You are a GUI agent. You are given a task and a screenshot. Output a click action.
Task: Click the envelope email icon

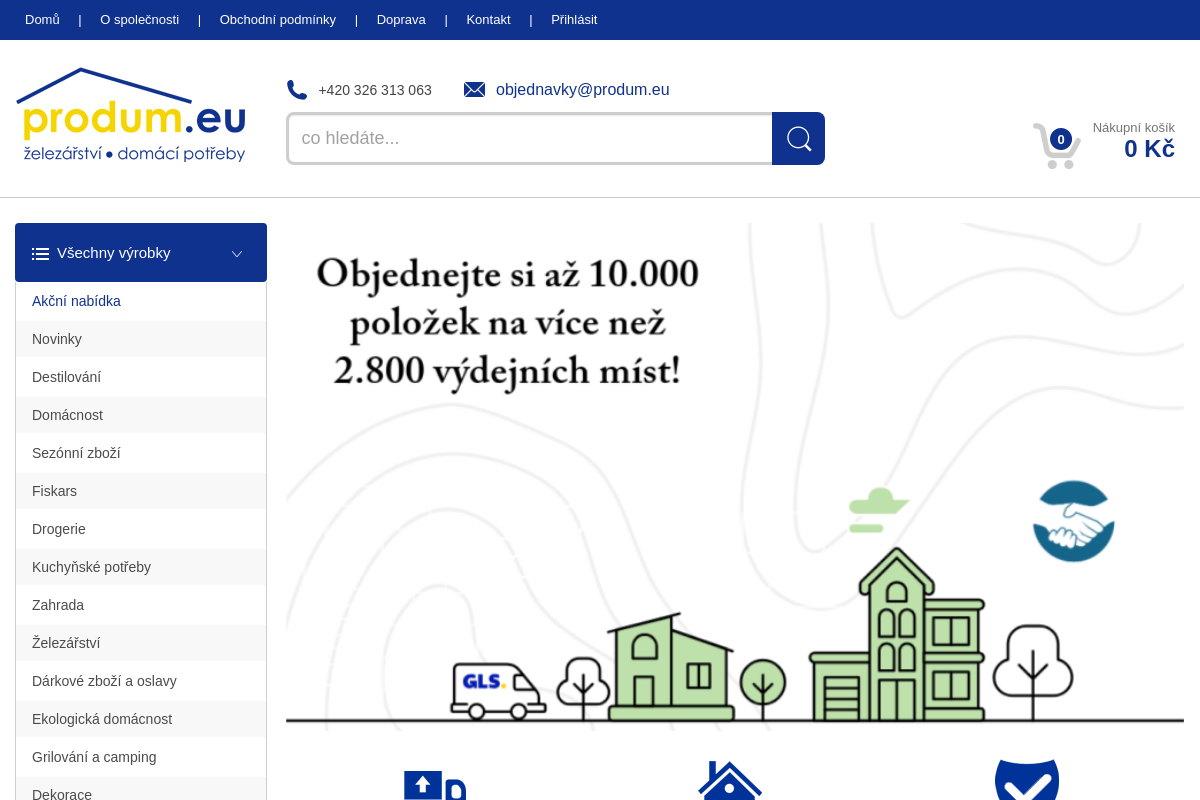tap(474, 89)
